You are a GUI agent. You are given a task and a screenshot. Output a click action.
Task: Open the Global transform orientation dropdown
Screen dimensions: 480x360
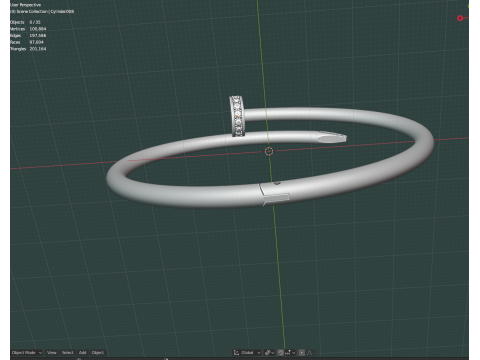click(247, 352)
